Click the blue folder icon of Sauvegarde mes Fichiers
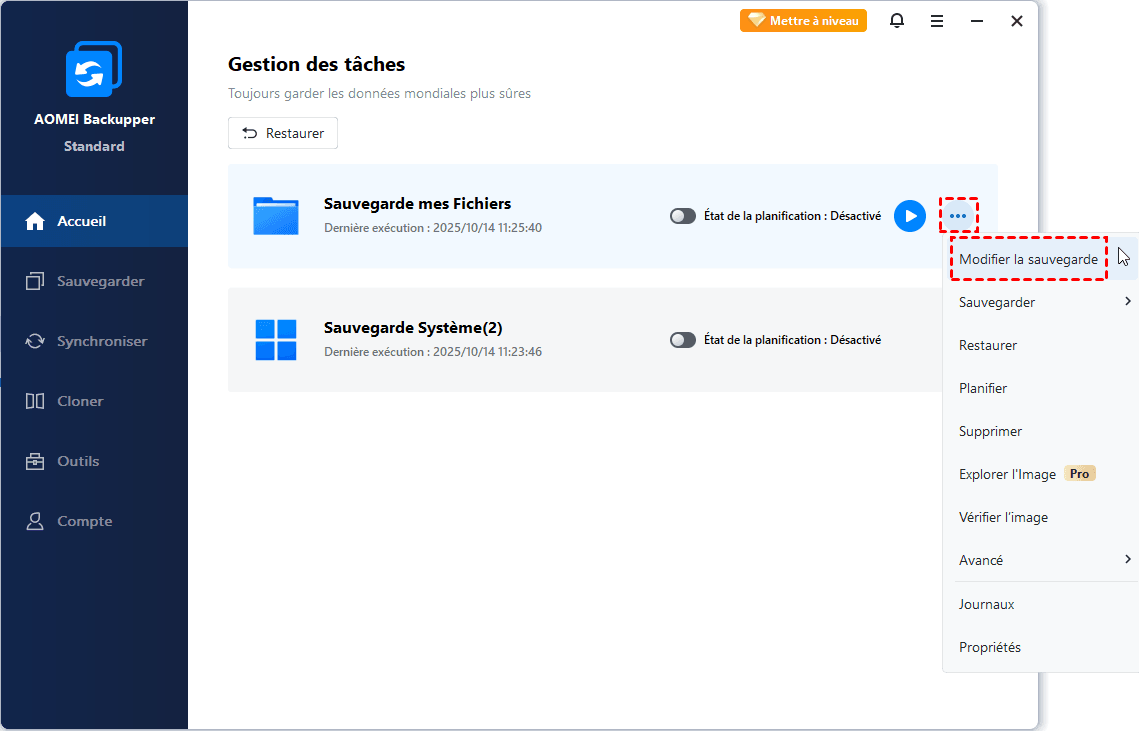Viewport: 1139px width, 731px height. tap(276, 216)
